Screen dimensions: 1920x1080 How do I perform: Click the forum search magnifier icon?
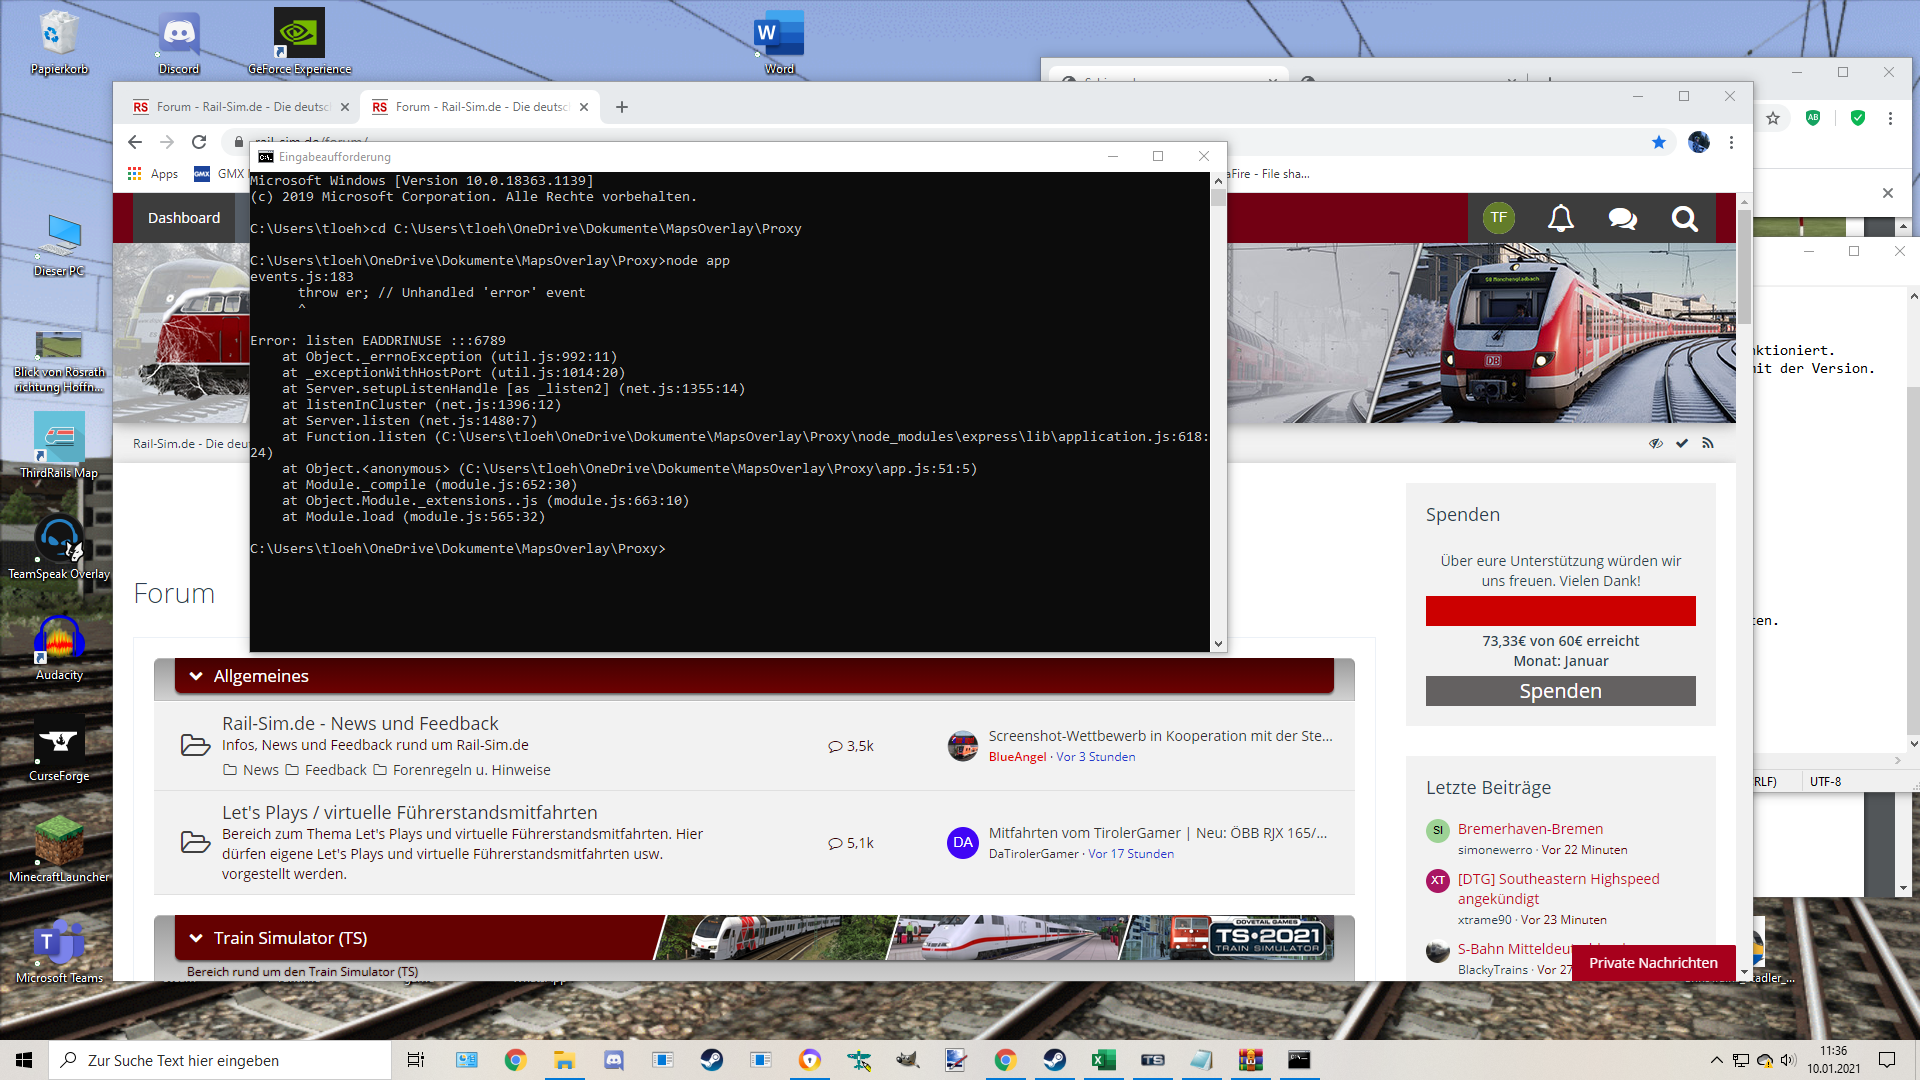(x=1684, y=218)
